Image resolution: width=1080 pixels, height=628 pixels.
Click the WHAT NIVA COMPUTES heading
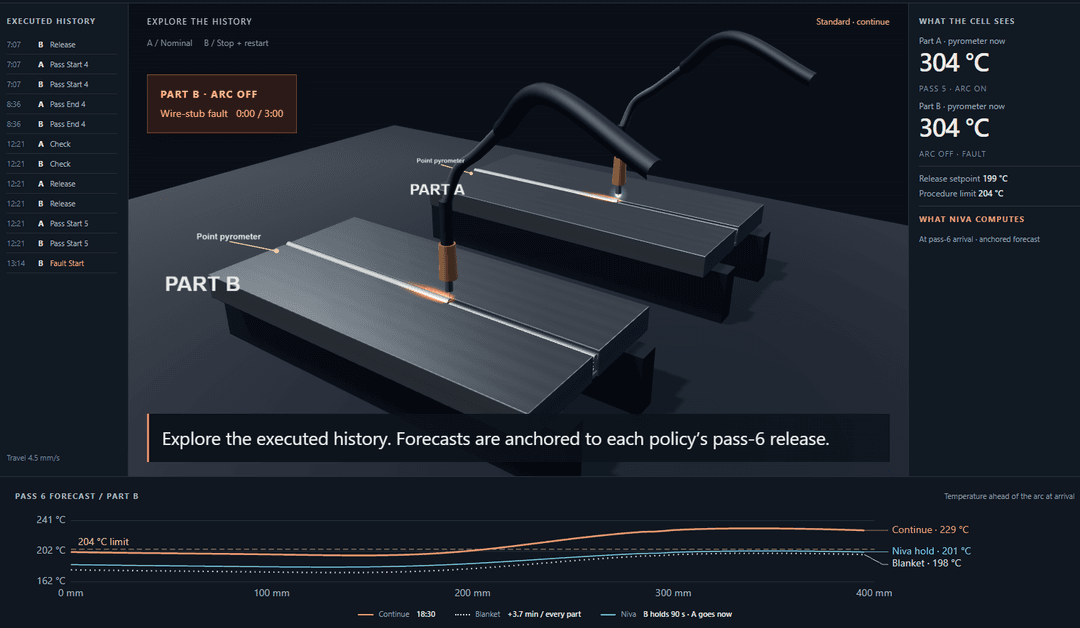(971, 220)
